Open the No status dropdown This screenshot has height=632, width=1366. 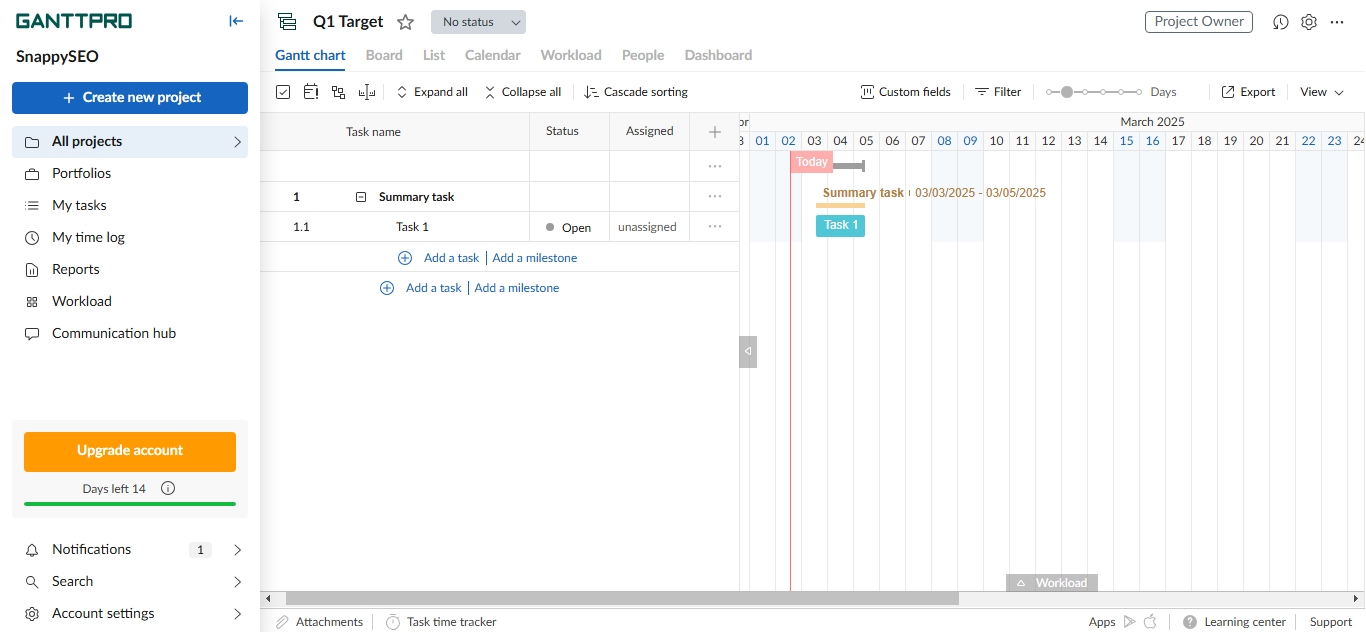point(478,22)
